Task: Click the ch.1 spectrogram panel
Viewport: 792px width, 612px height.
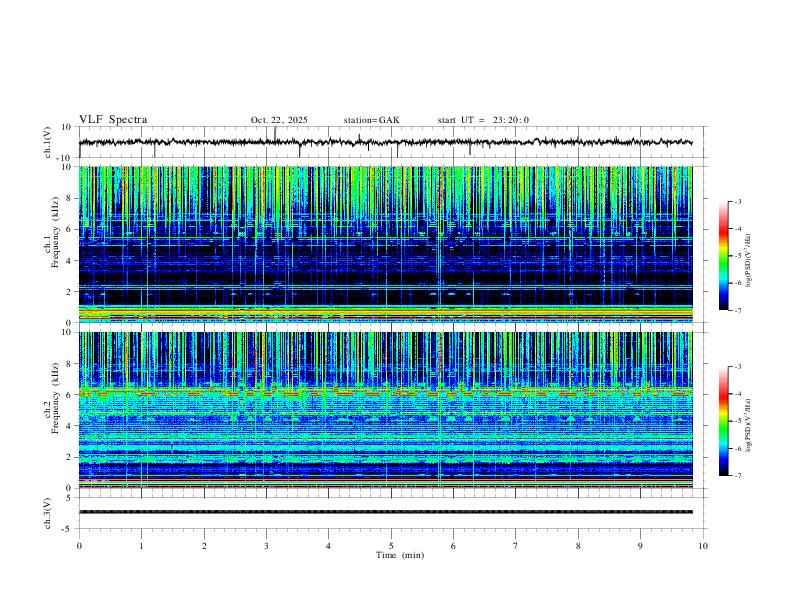Action: (385, 244)
